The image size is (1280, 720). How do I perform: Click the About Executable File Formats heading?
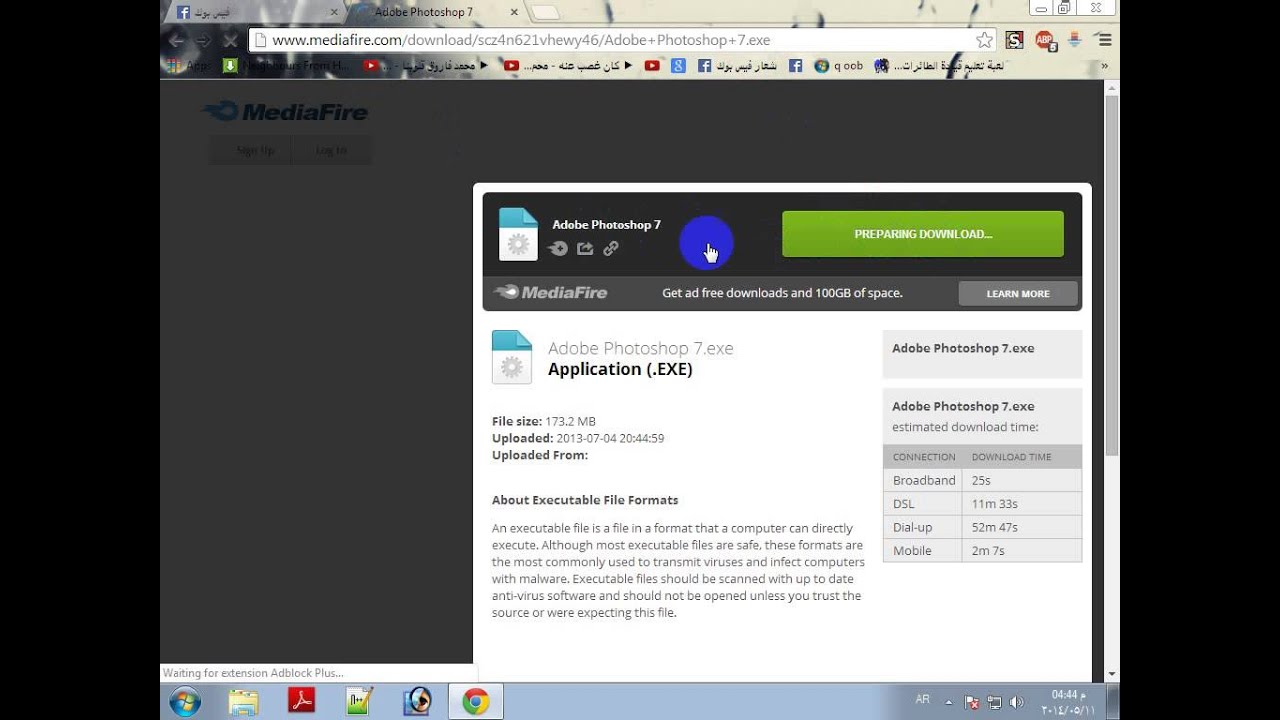point(585,500)
